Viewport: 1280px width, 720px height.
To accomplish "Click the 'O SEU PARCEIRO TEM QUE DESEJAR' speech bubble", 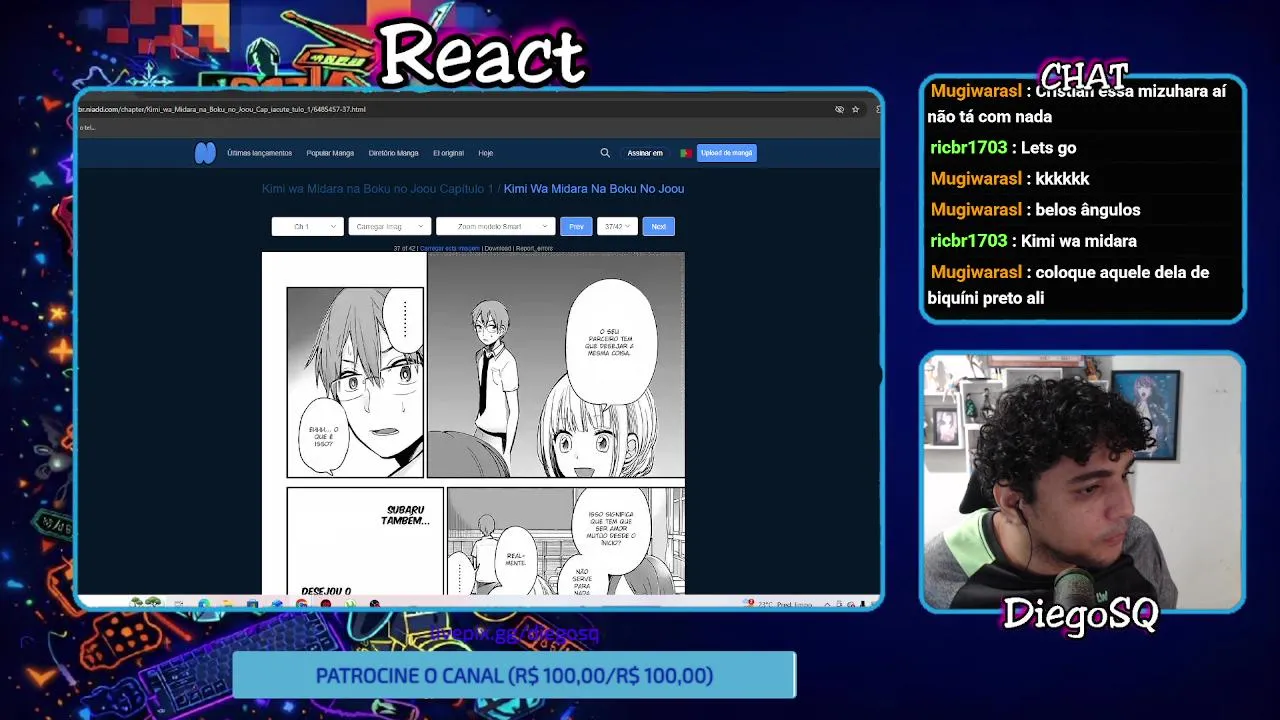I will tap(611, 342).
